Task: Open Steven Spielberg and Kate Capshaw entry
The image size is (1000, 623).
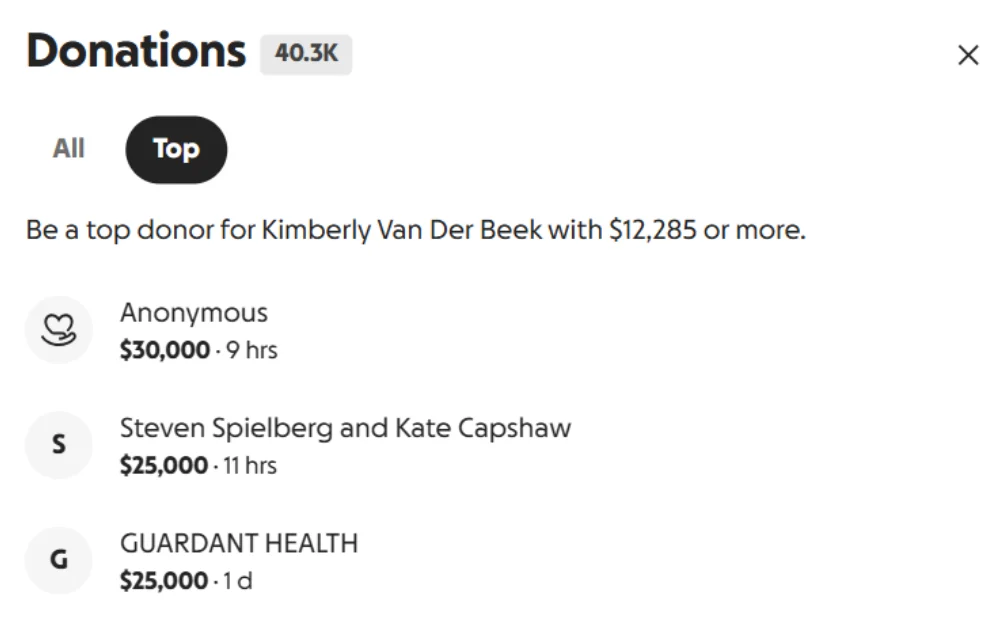Action: [345, 428]
